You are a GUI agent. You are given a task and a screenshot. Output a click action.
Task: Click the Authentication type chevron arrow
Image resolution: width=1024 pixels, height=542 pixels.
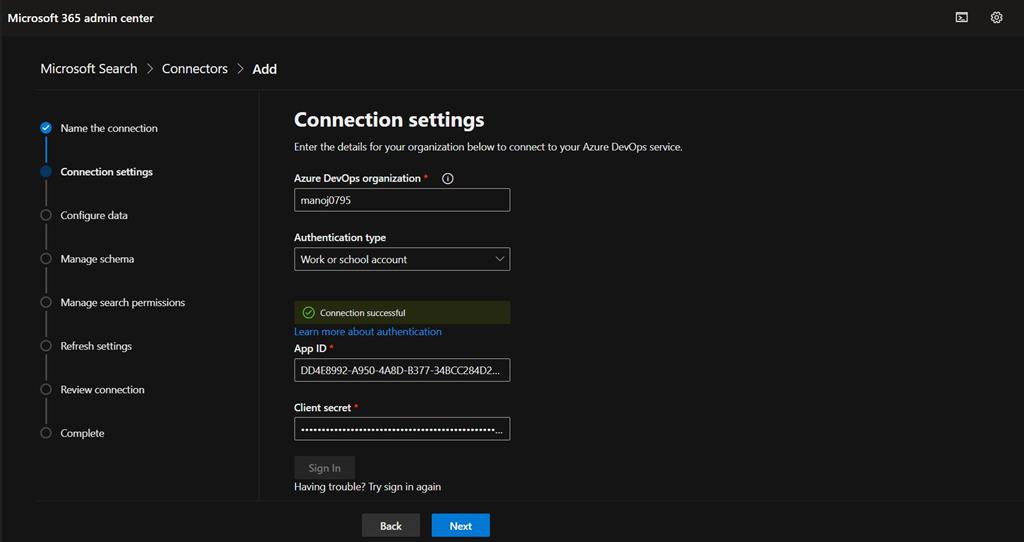click(500, 259)
